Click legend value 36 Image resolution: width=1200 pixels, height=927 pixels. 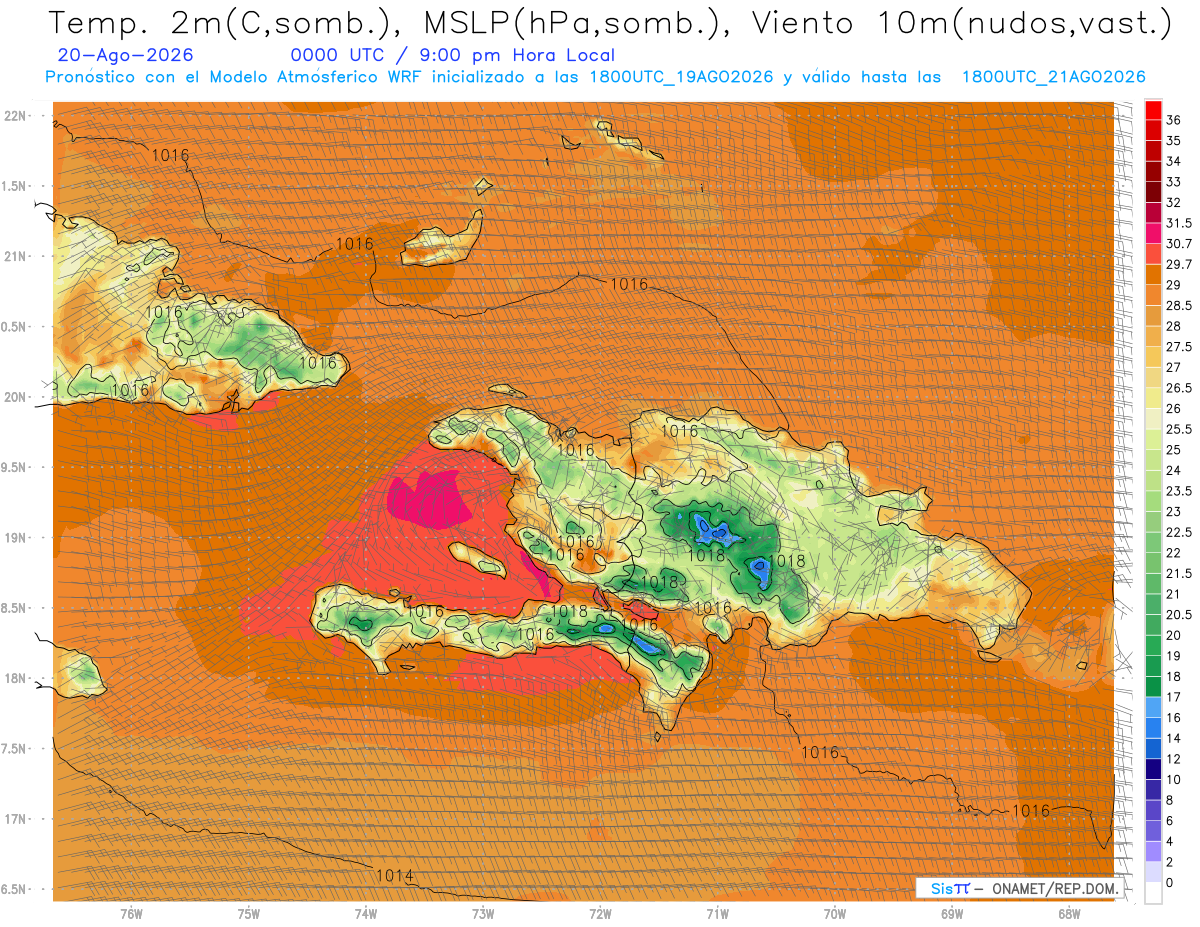(x=1174, y=120)
